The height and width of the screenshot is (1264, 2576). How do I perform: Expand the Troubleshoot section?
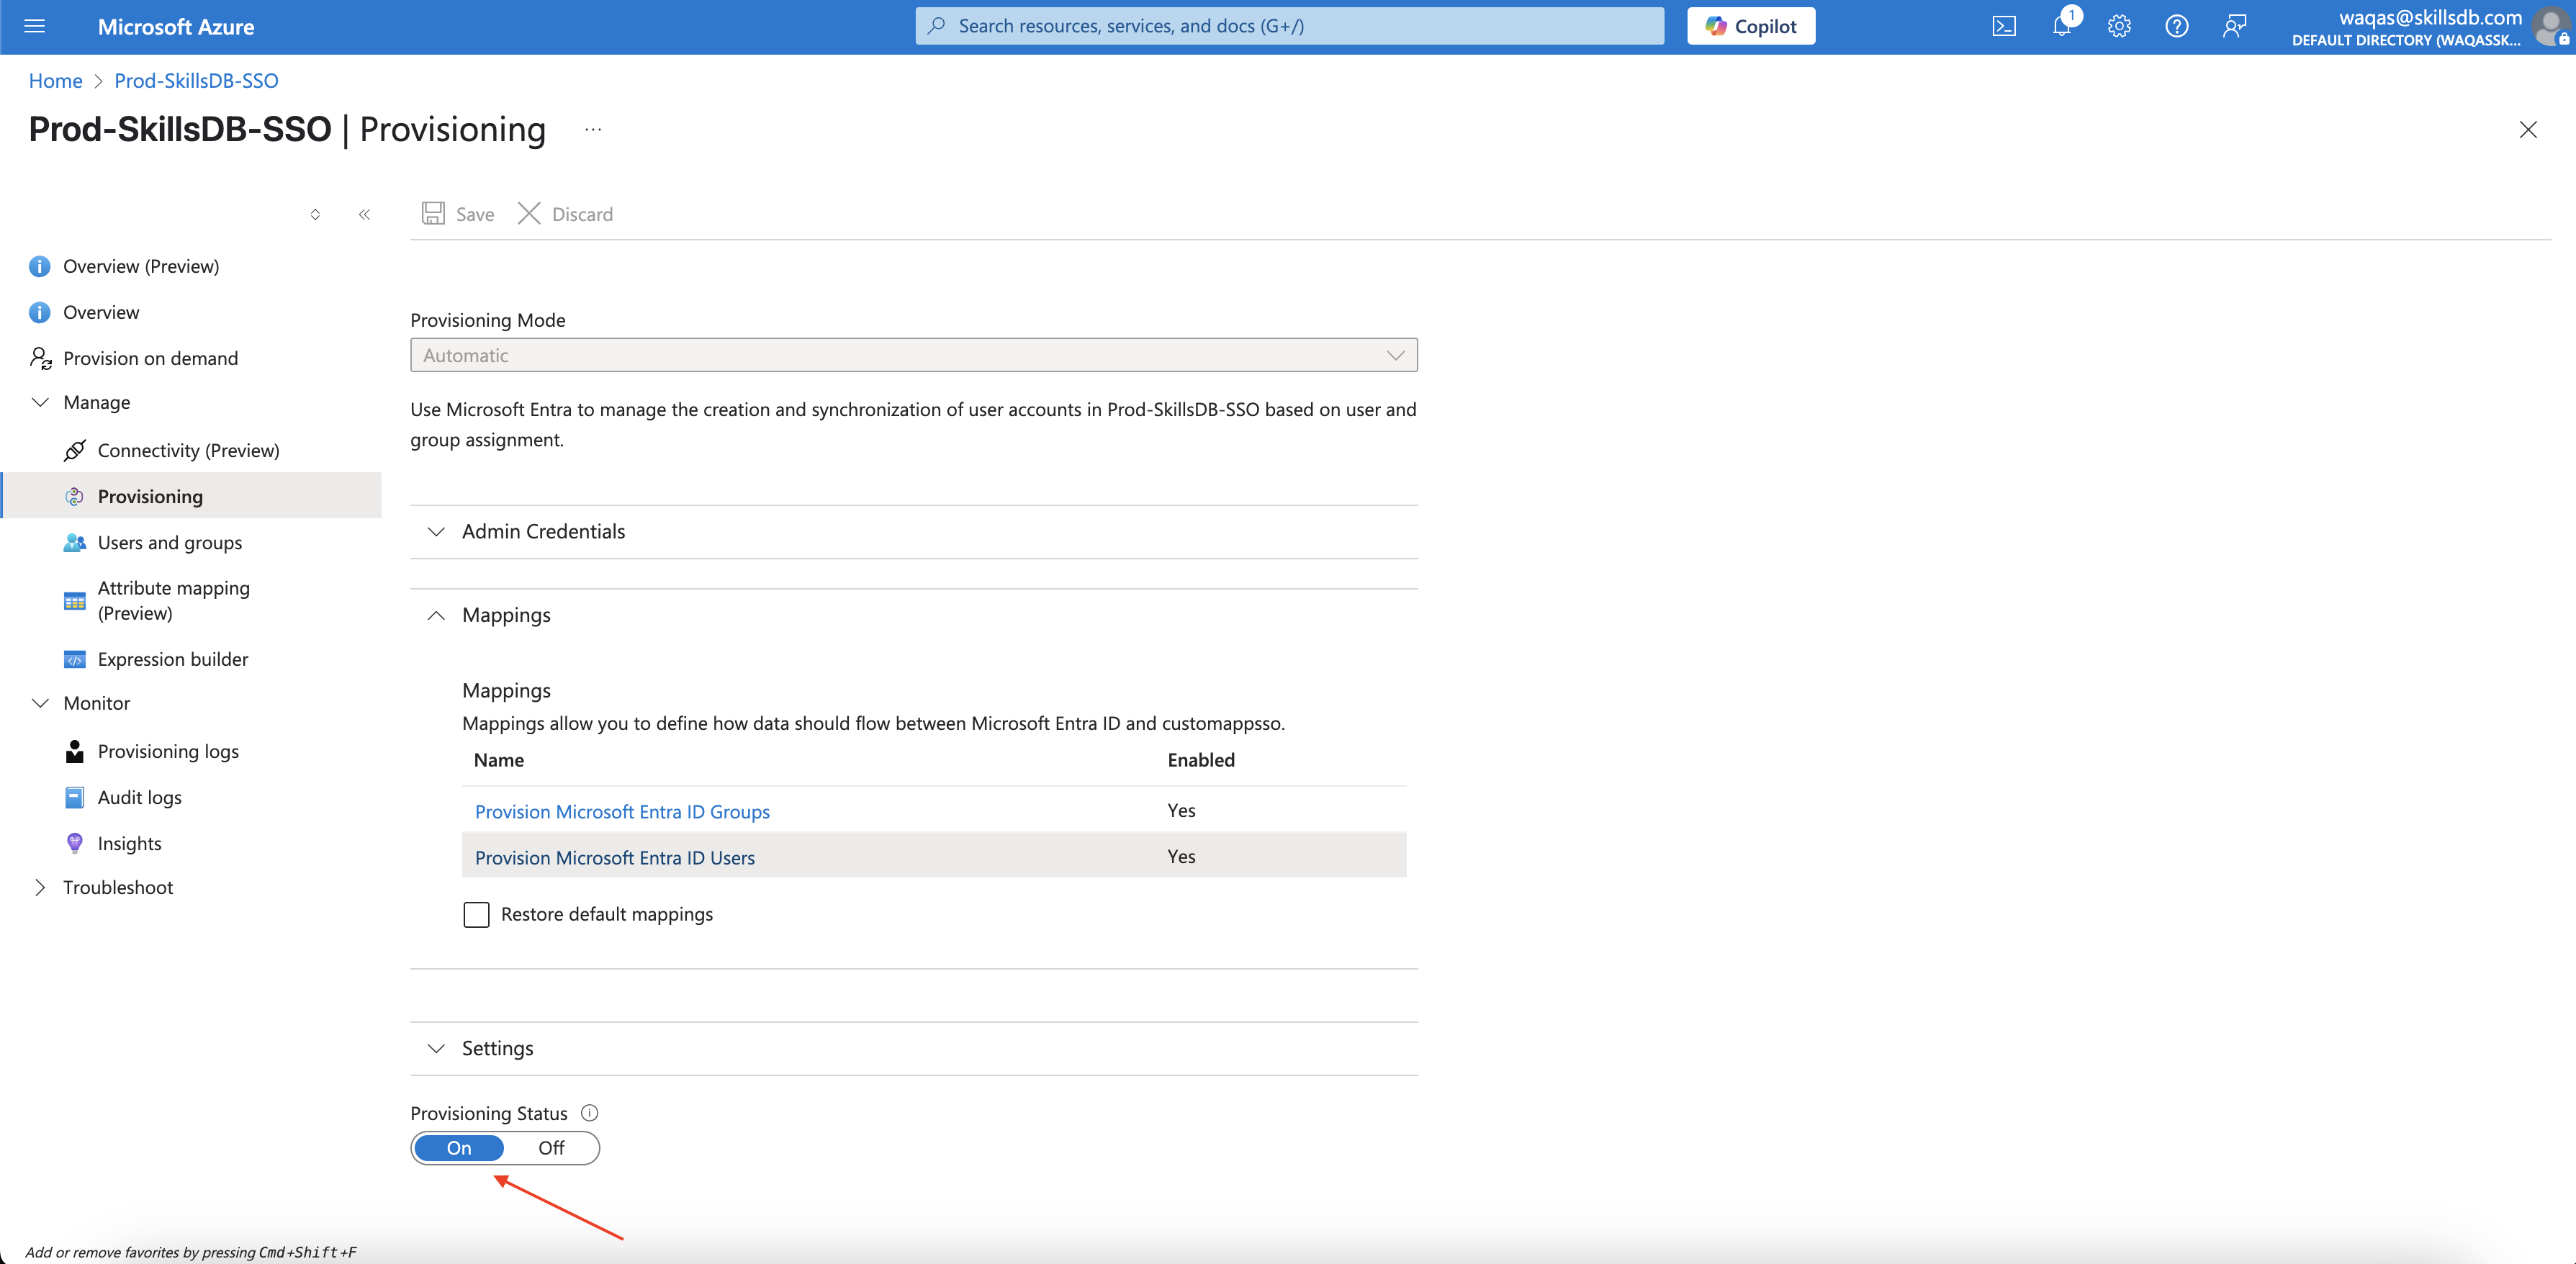coord(117,887)
